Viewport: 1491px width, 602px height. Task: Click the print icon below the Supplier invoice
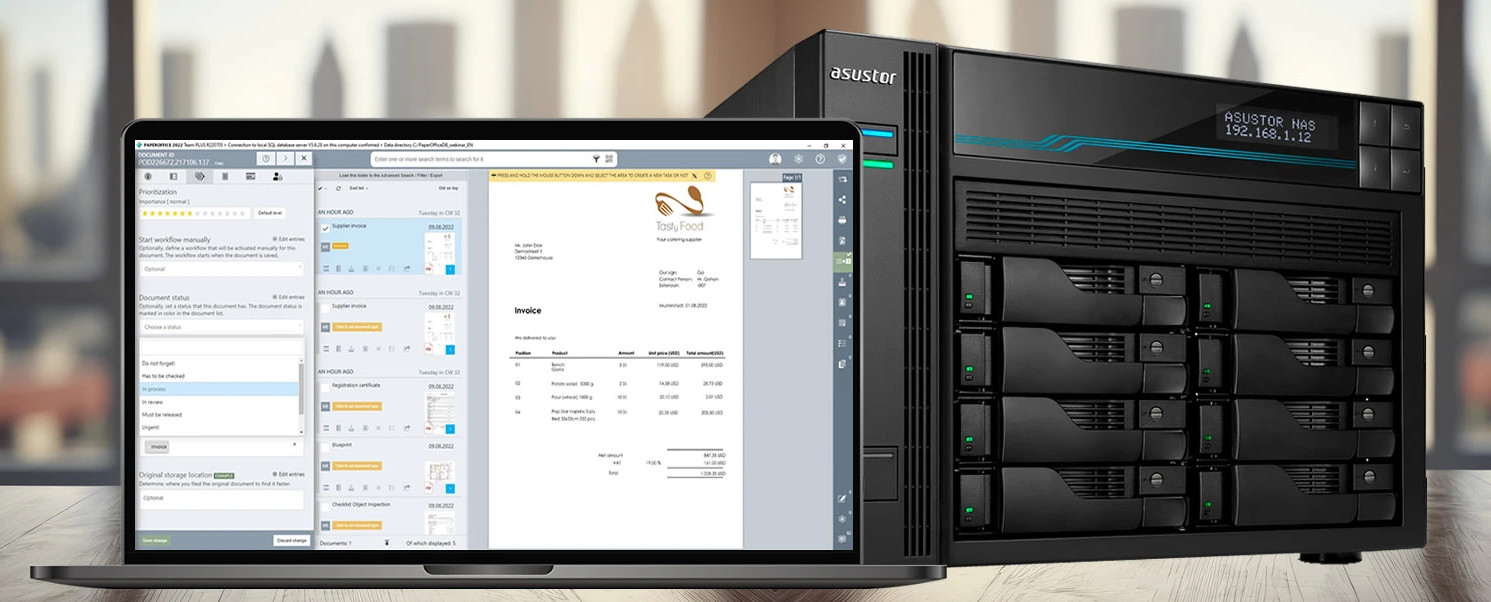click(x=350, y=268)
